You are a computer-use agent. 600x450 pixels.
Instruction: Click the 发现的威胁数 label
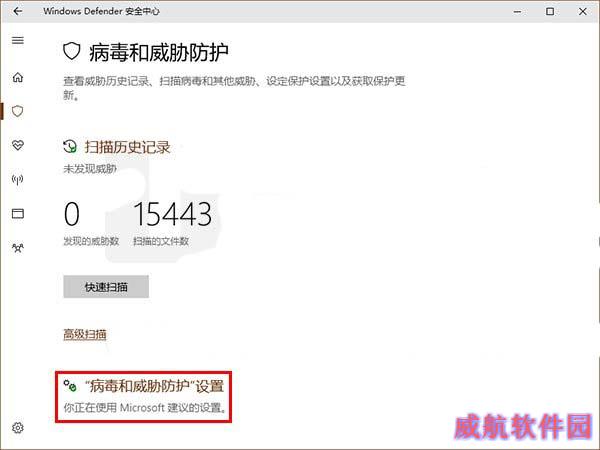[91, 241]
